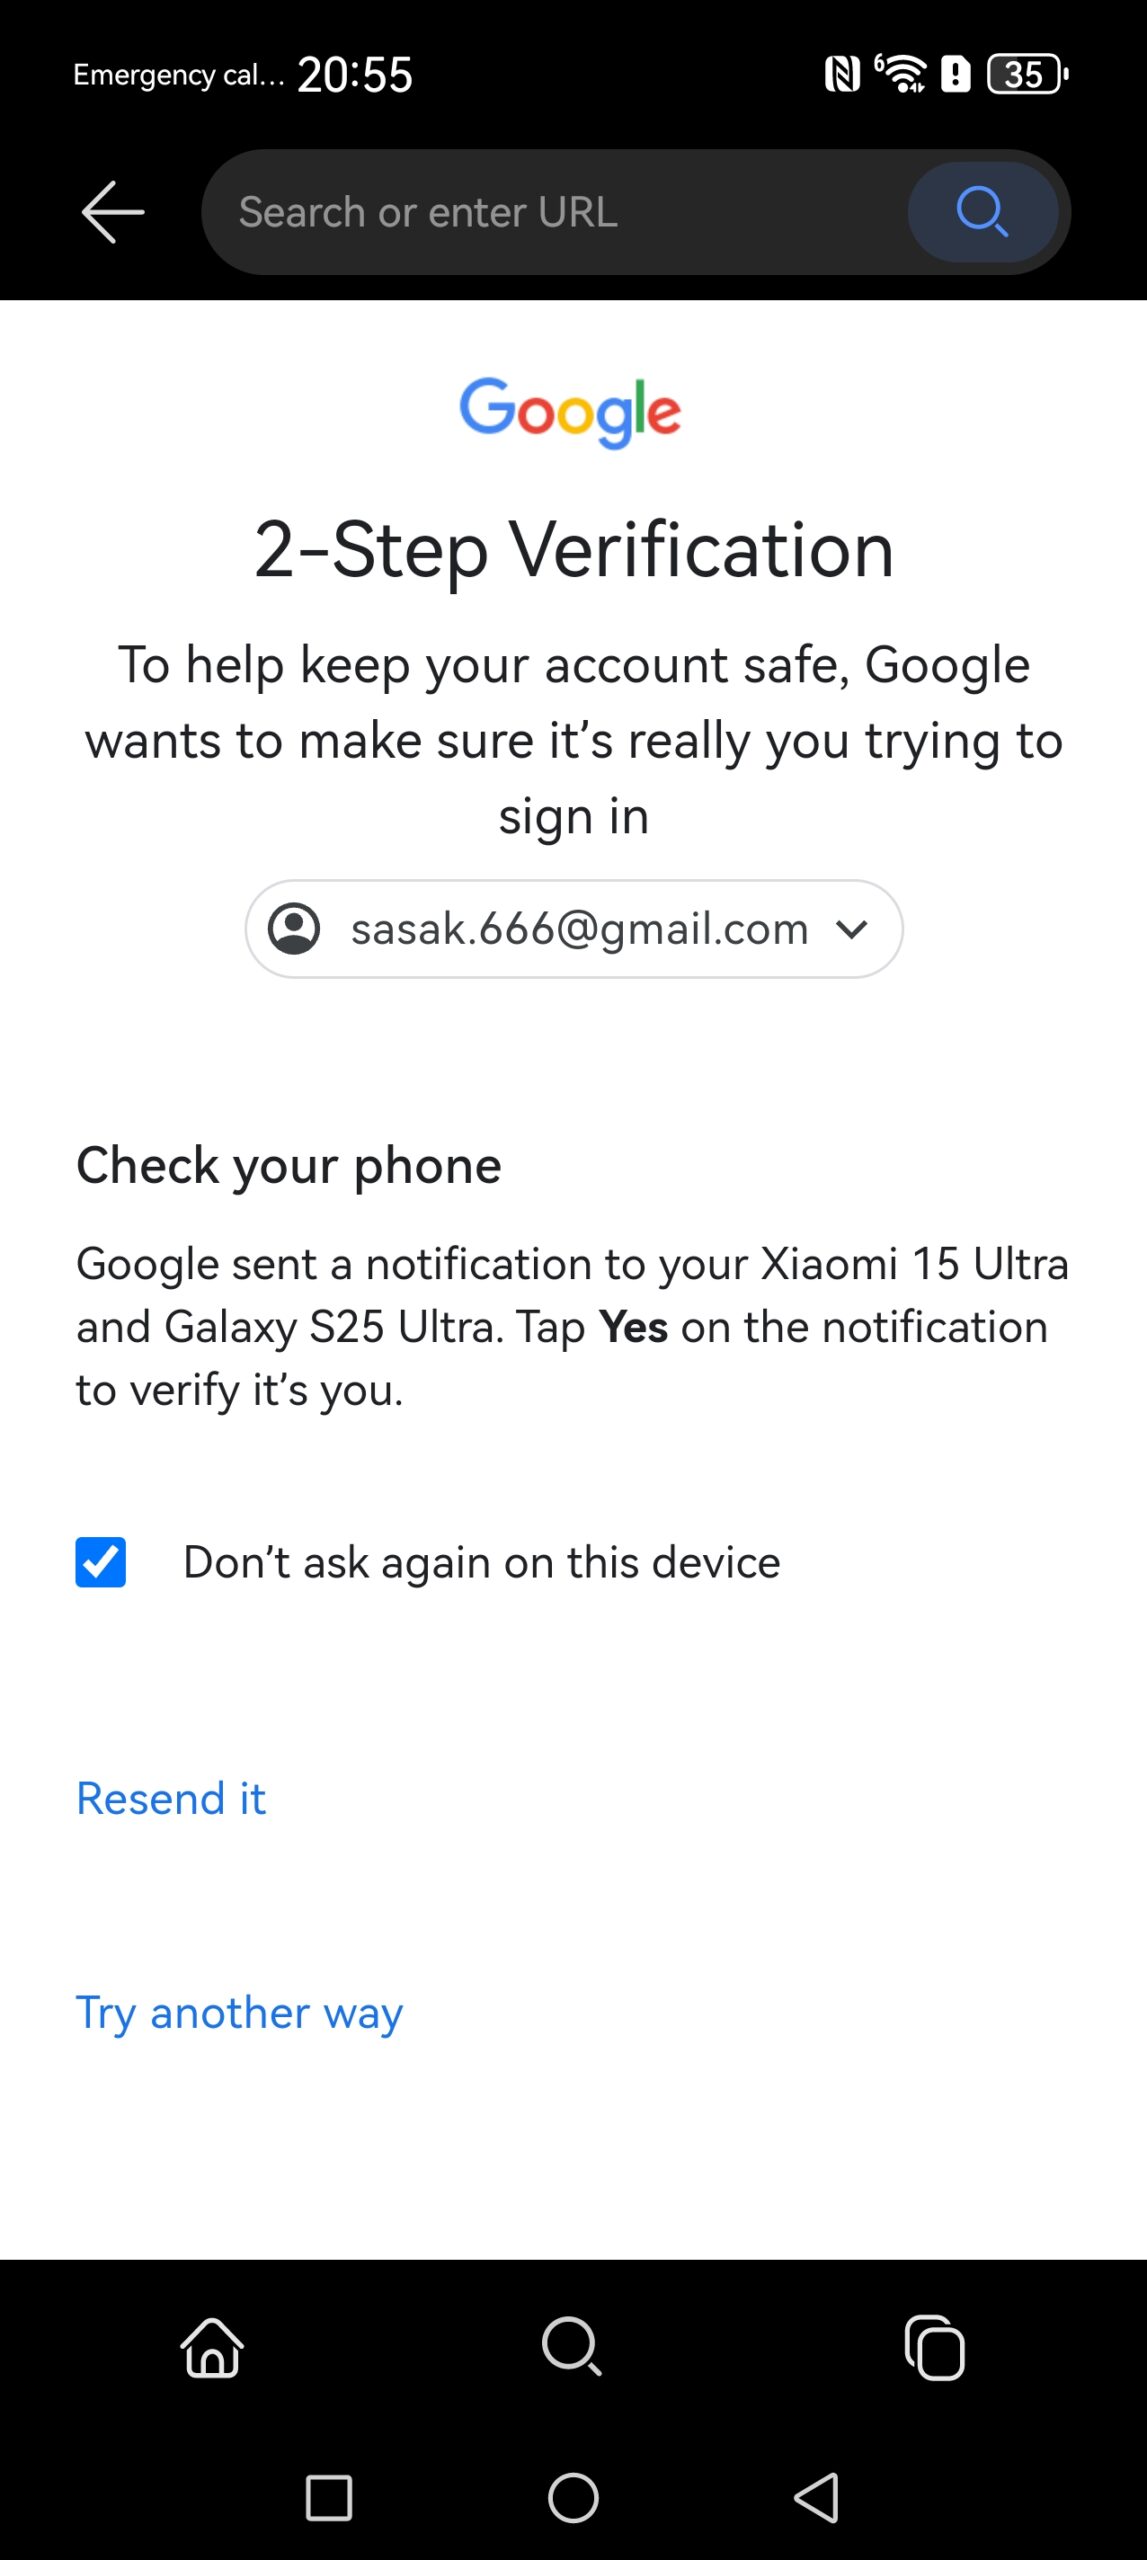Tap the bottom bar search icon
The image size is (1147, 2560).
pyautogui.click(x=572, y=2346)
